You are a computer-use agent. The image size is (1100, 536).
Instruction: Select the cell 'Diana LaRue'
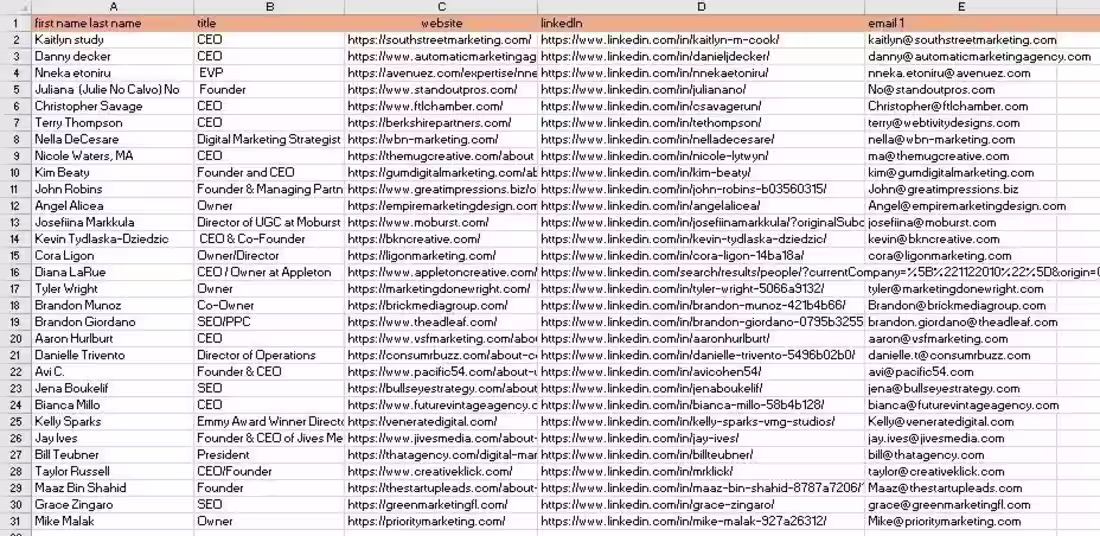[x=113, y=272]
